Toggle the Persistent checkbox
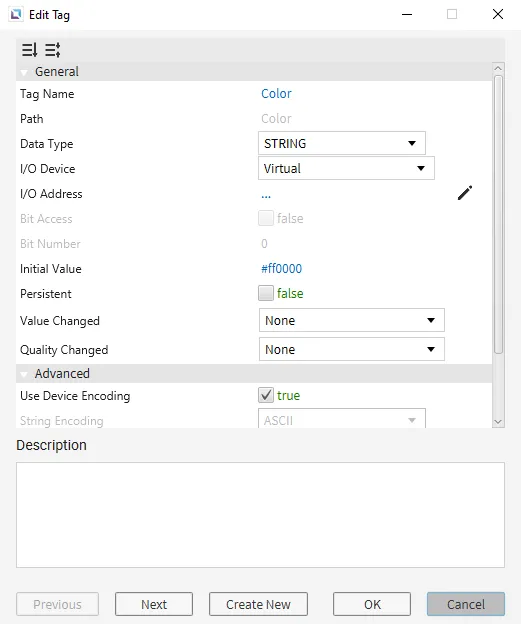Image resolution: width=521 pixels, height=624 pixels. pos(266,293)
